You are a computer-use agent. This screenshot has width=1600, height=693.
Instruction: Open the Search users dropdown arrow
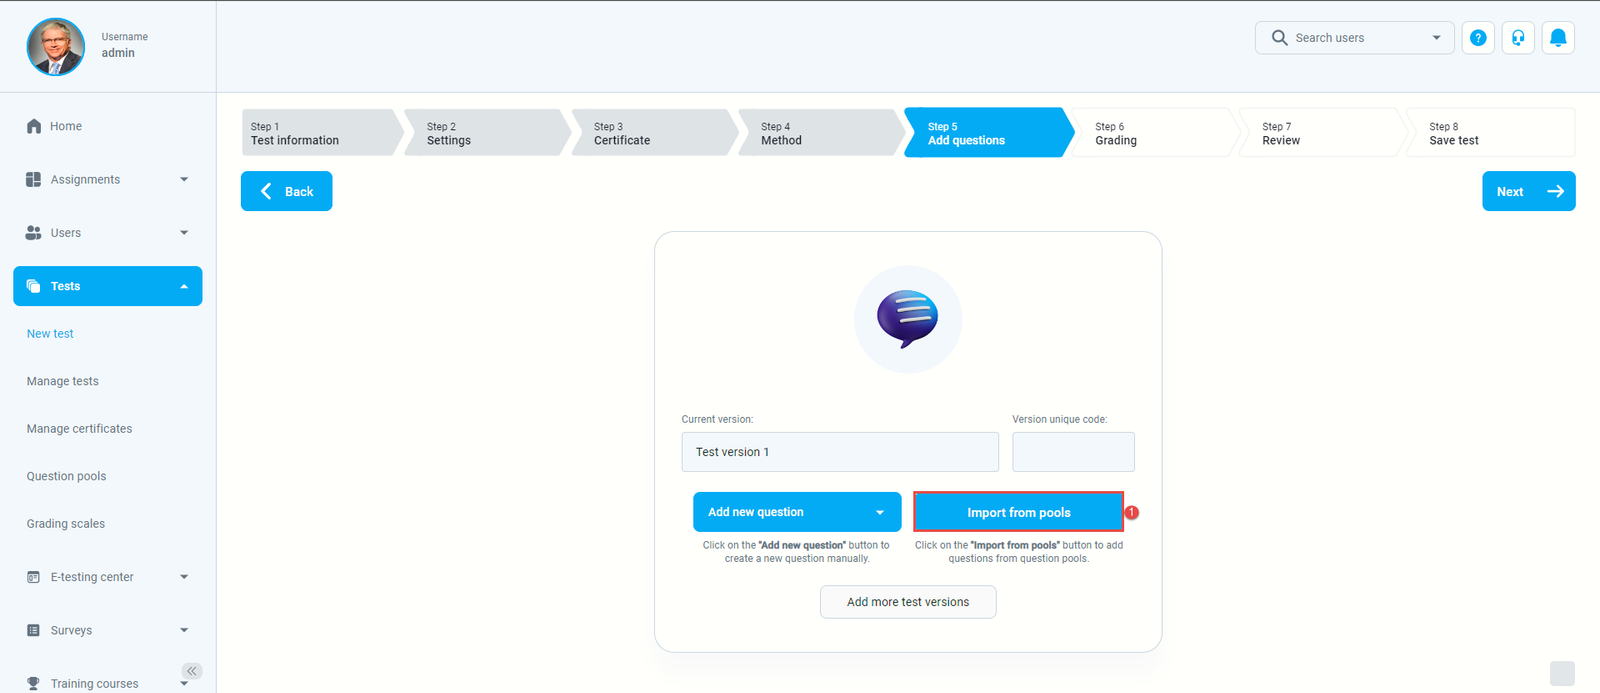(x=1436, y=38)
